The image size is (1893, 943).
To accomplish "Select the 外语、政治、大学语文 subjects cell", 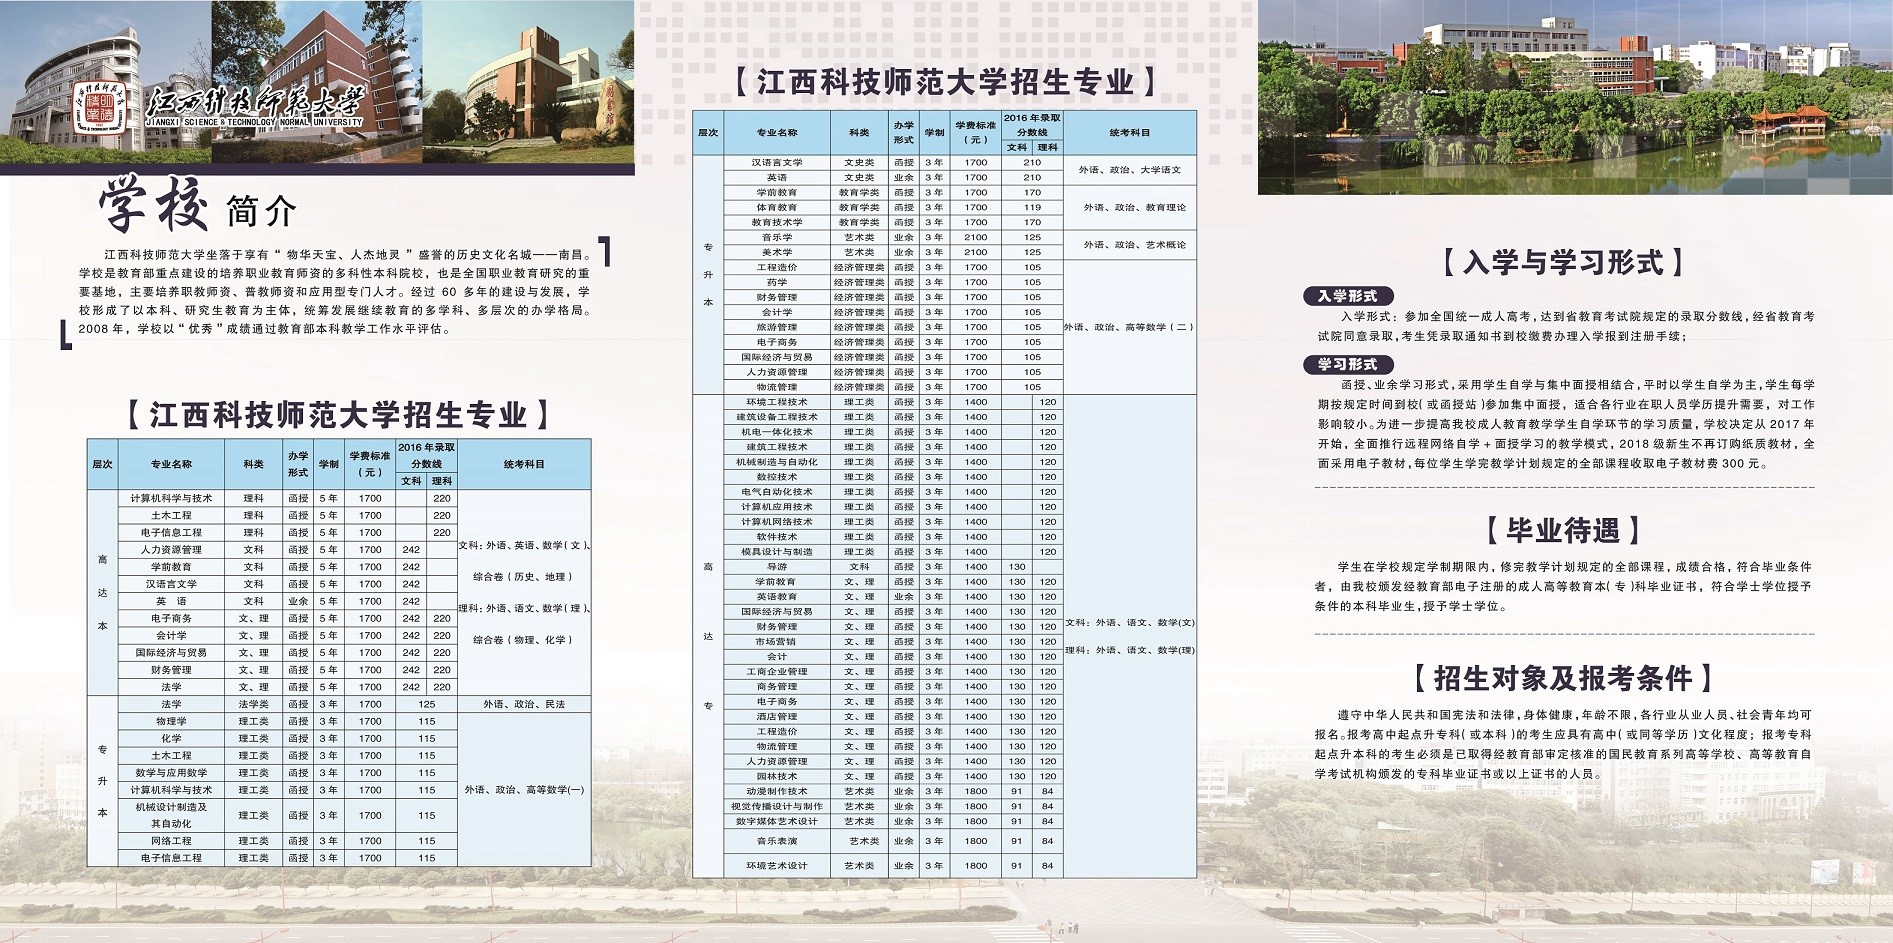I will (x=1130, y=170).
